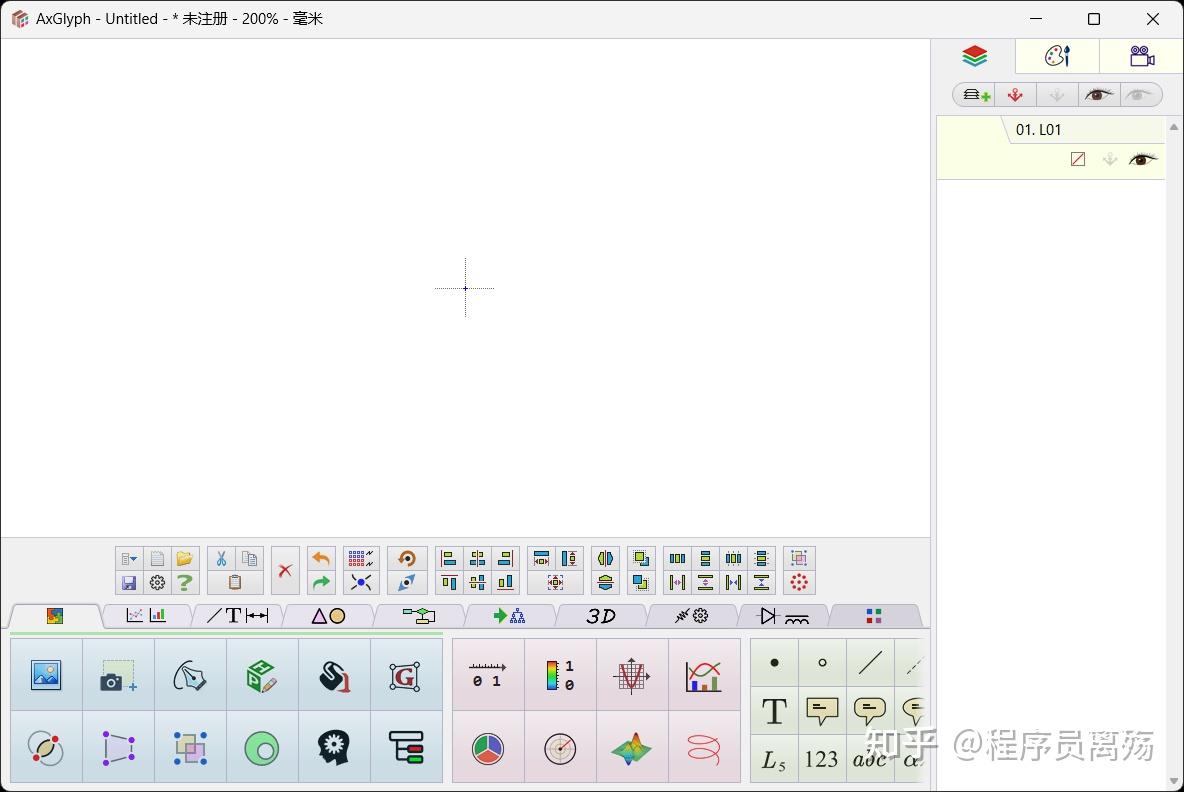Open the palette styles tab

pos(1056,56)
